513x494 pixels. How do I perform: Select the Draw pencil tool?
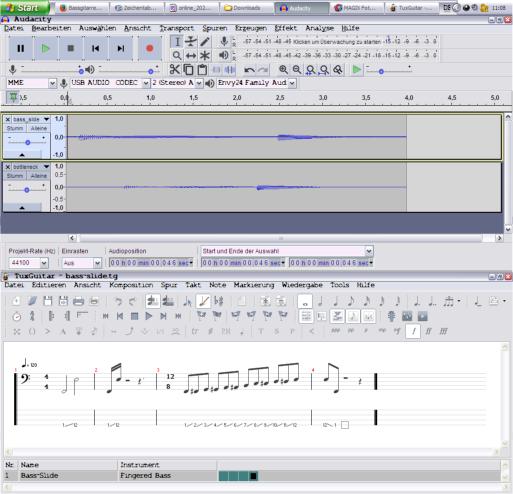pos(205,42)
